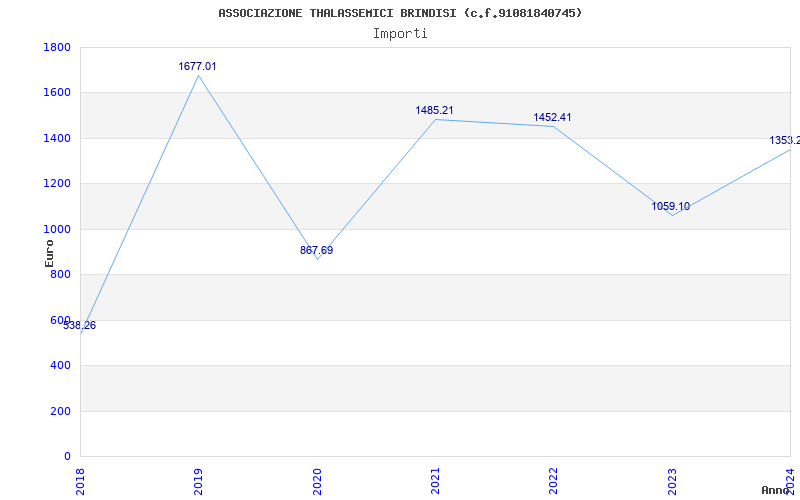Screen dimensions: 800x500
Task: Click the 200 y-axis value
Action: pyautogui.click(x=61, y=411)
